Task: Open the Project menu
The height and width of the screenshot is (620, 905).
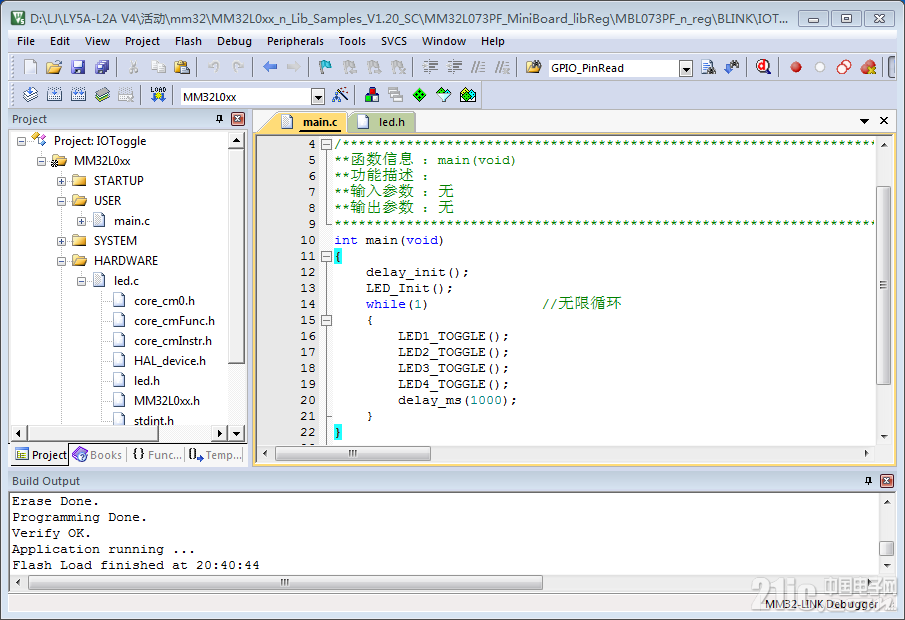Action: tap(142, 41)
